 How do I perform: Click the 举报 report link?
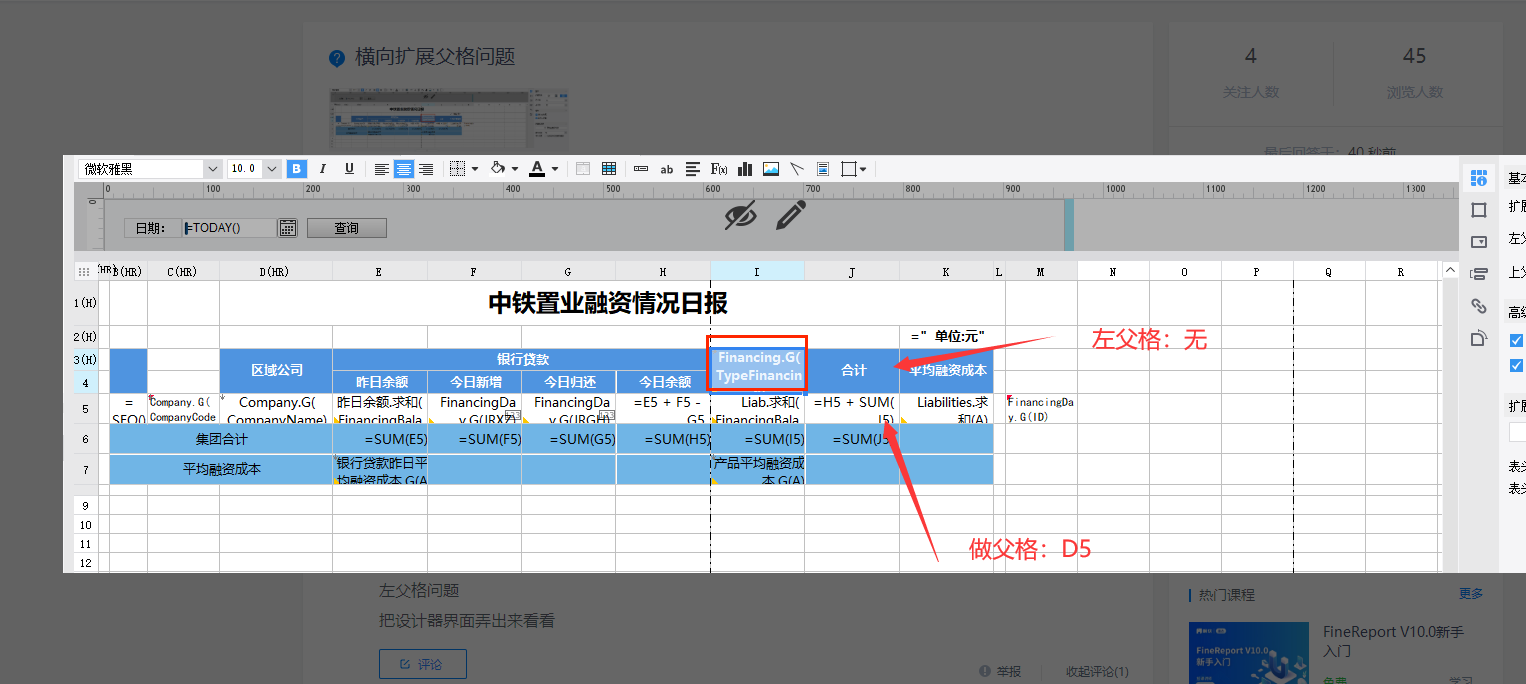pyautogui.click(x=1000, y=671)
